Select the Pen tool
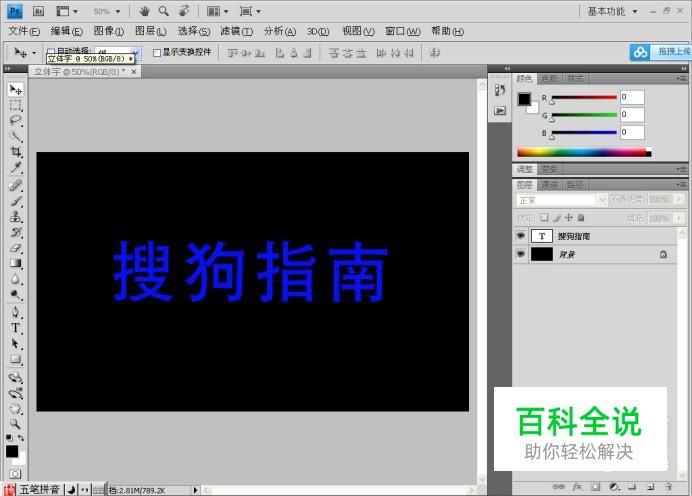 15,312
